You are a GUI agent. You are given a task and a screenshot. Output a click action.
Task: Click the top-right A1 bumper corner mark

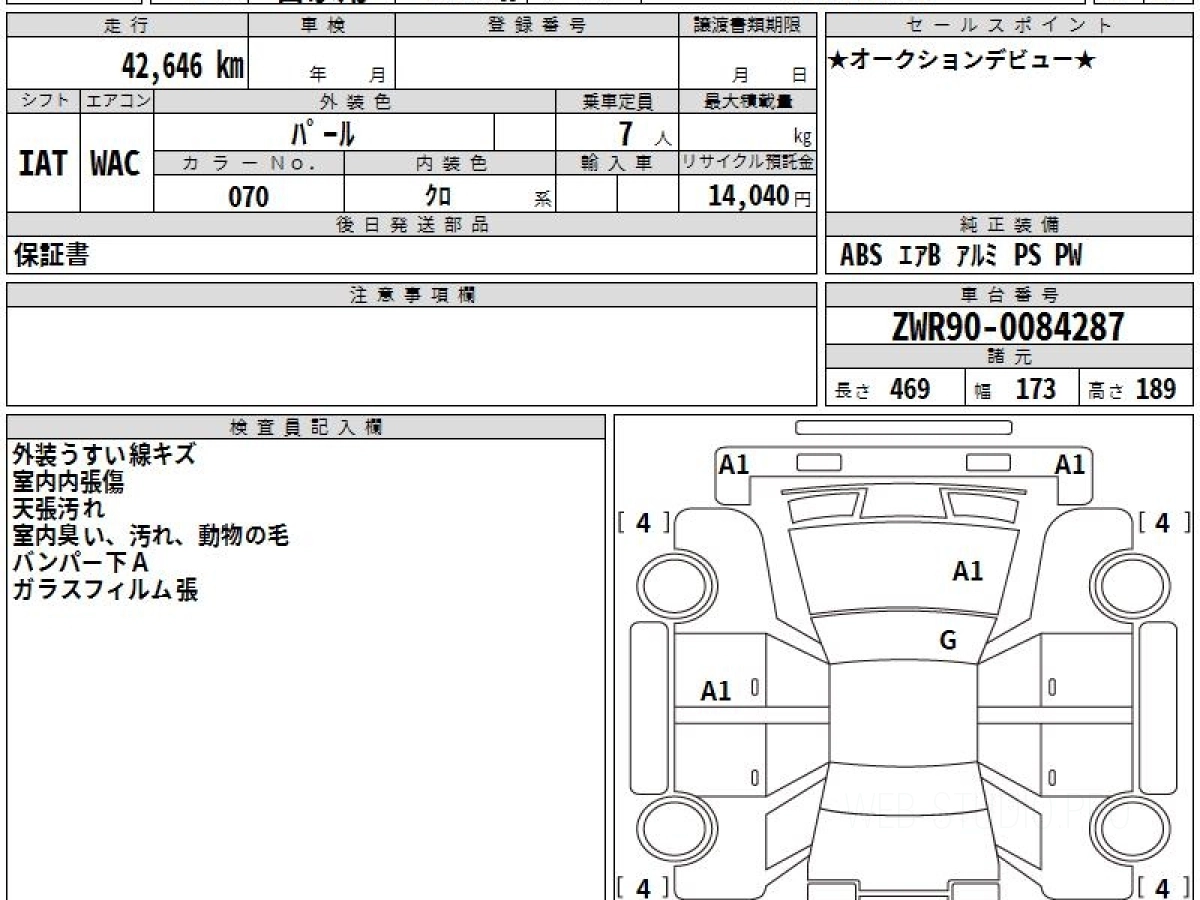[1070, 464]
